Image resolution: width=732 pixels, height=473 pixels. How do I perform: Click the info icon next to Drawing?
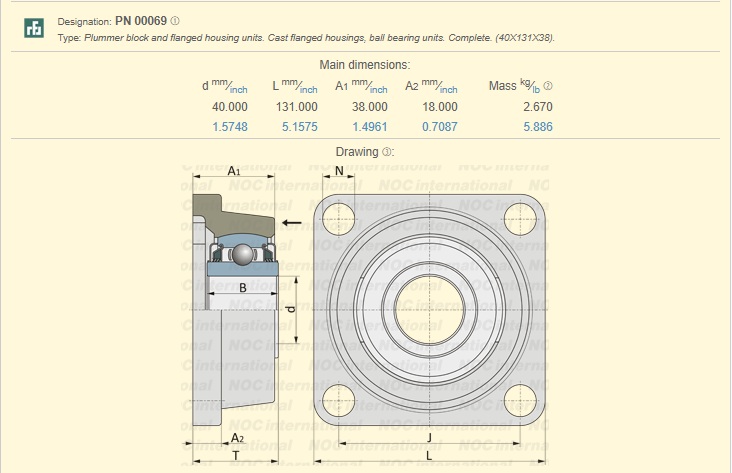(x=388, y=152)
